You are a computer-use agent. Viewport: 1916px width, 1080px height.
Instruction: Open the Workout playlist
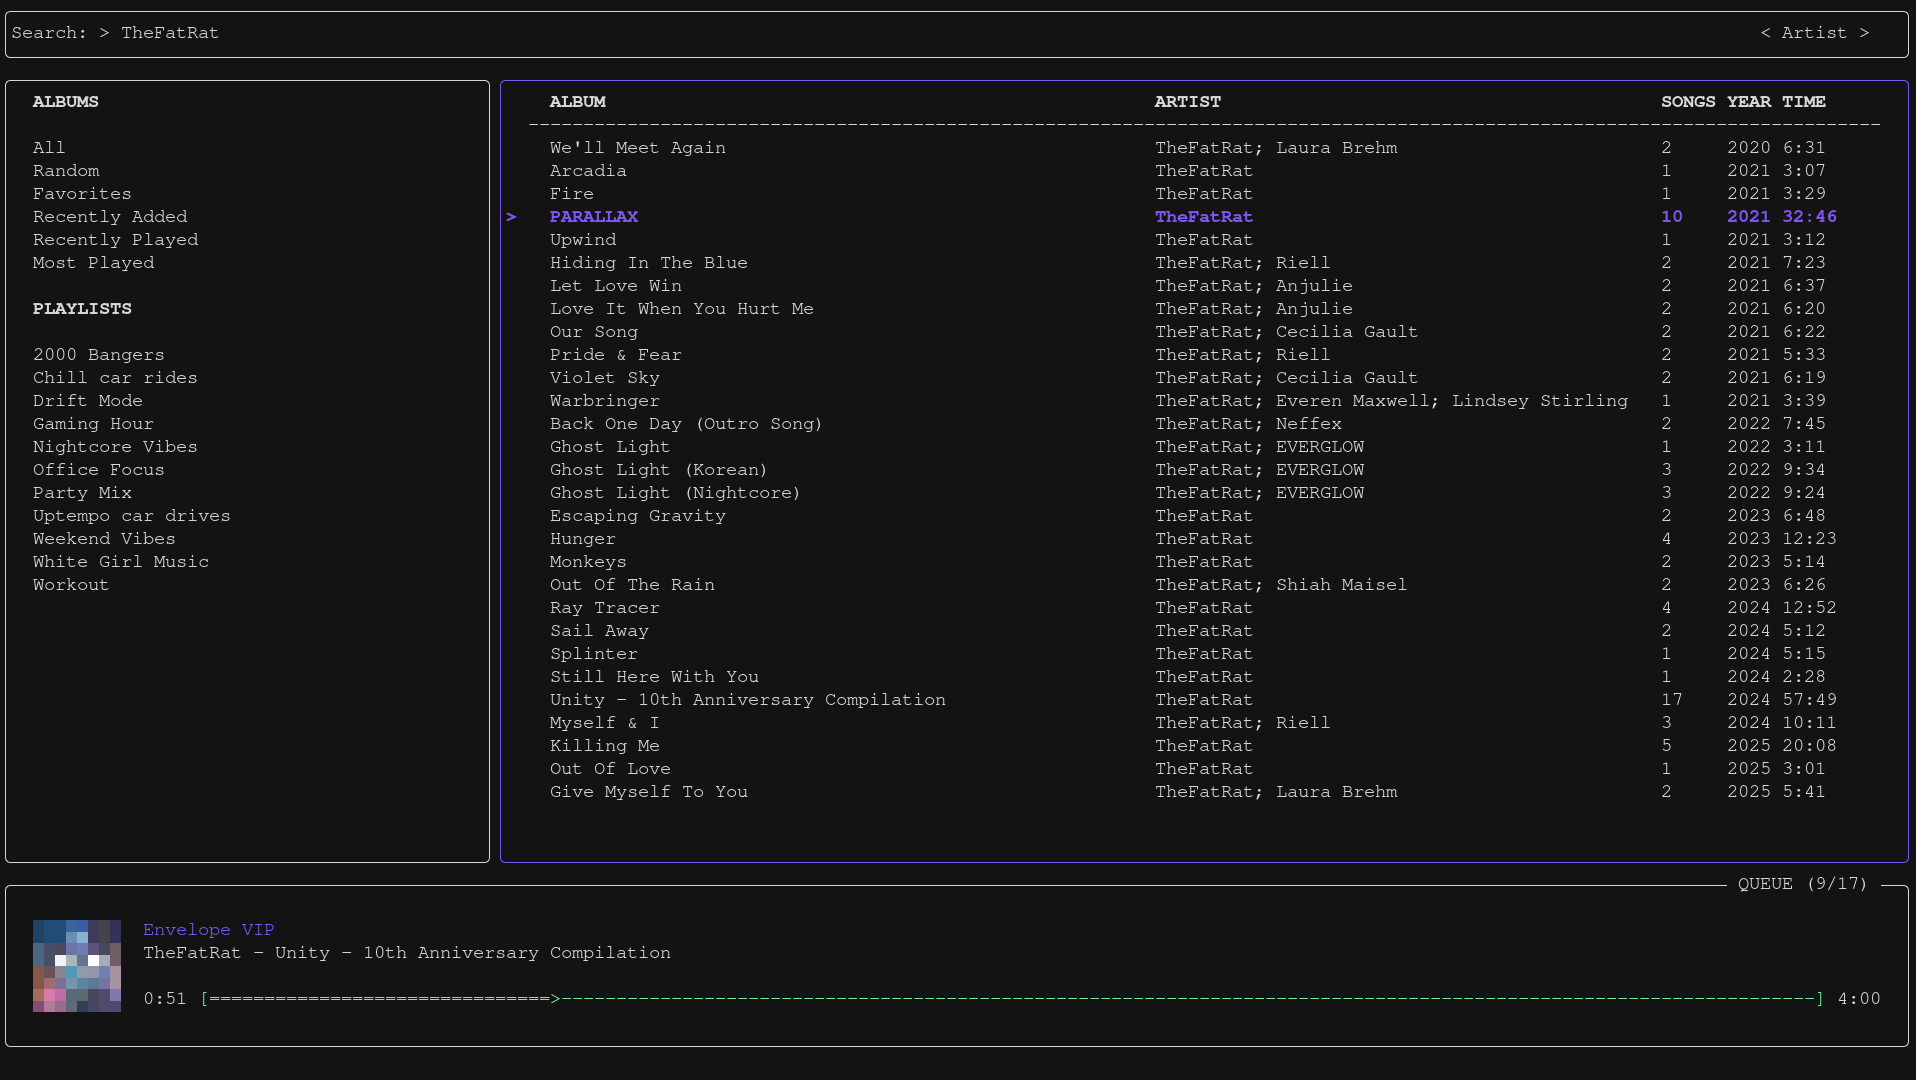pos(71,585)
